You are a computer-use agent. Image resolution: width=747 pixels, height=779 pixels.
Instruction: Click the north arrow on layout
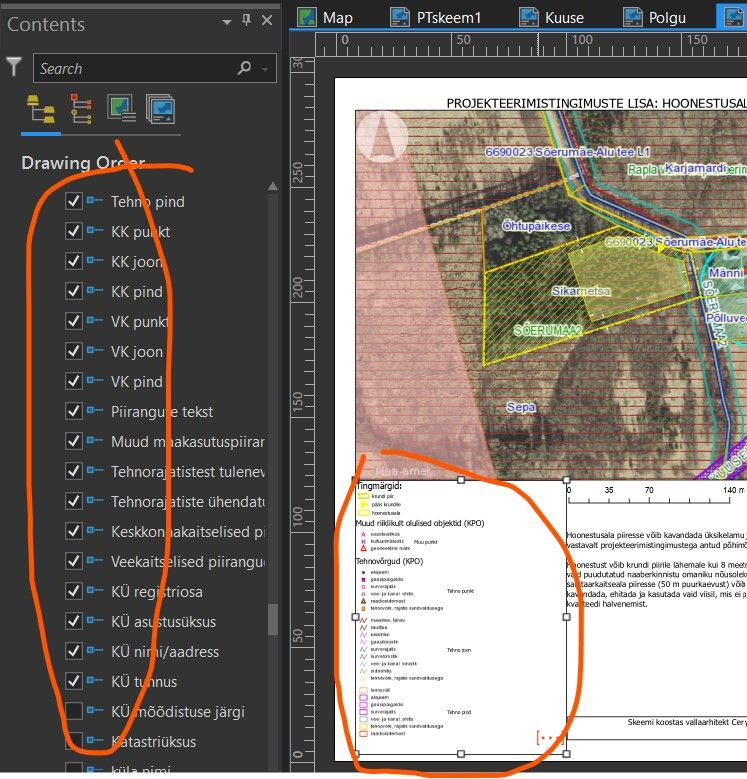coord(382,137)
